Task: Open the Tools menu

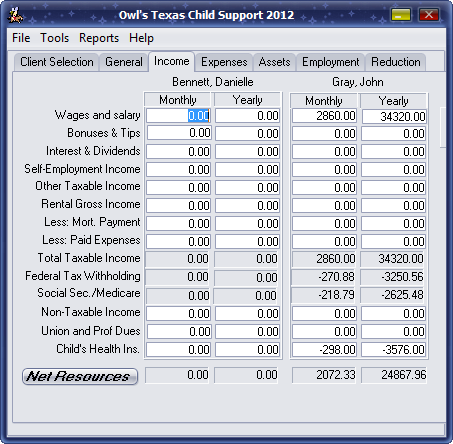Action: point(54,38)
